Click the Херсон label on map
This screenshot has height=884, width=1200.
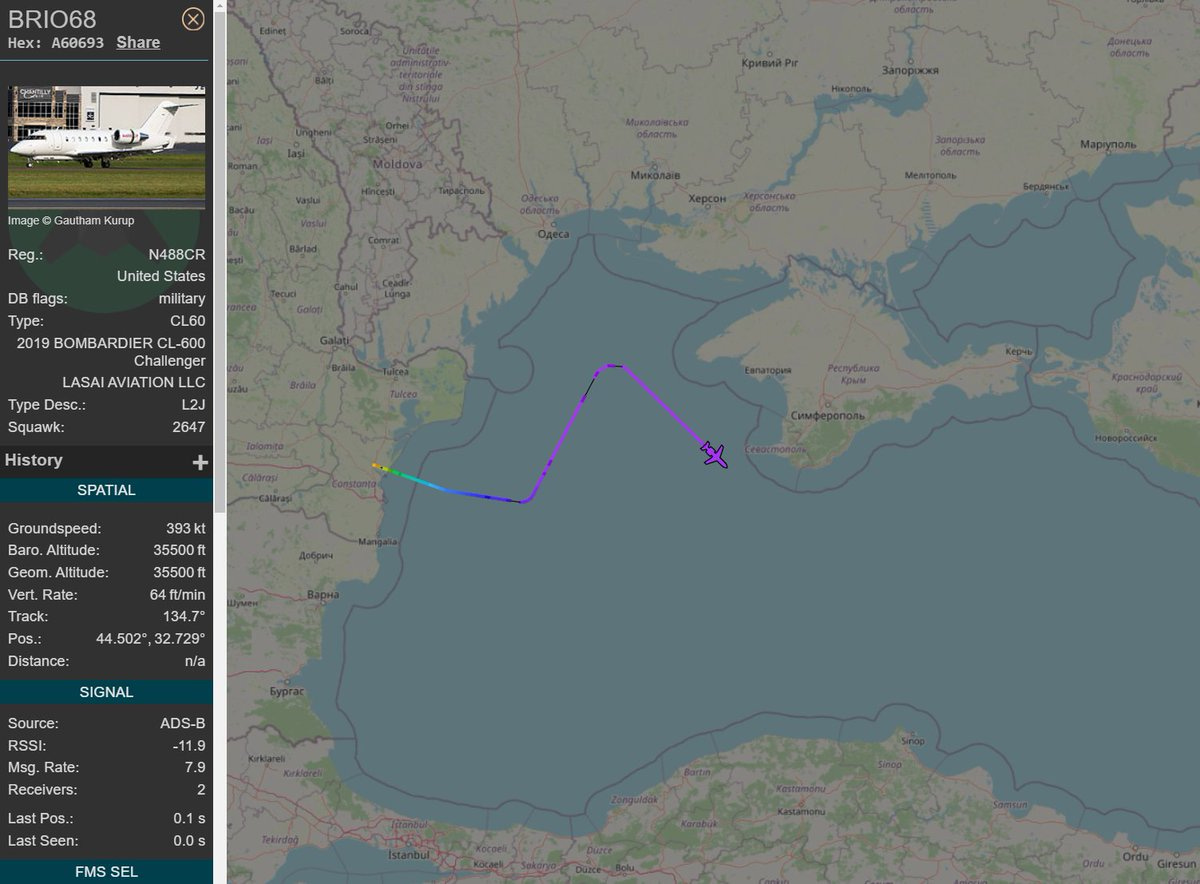pyautogui.click(x=707, y=199)
